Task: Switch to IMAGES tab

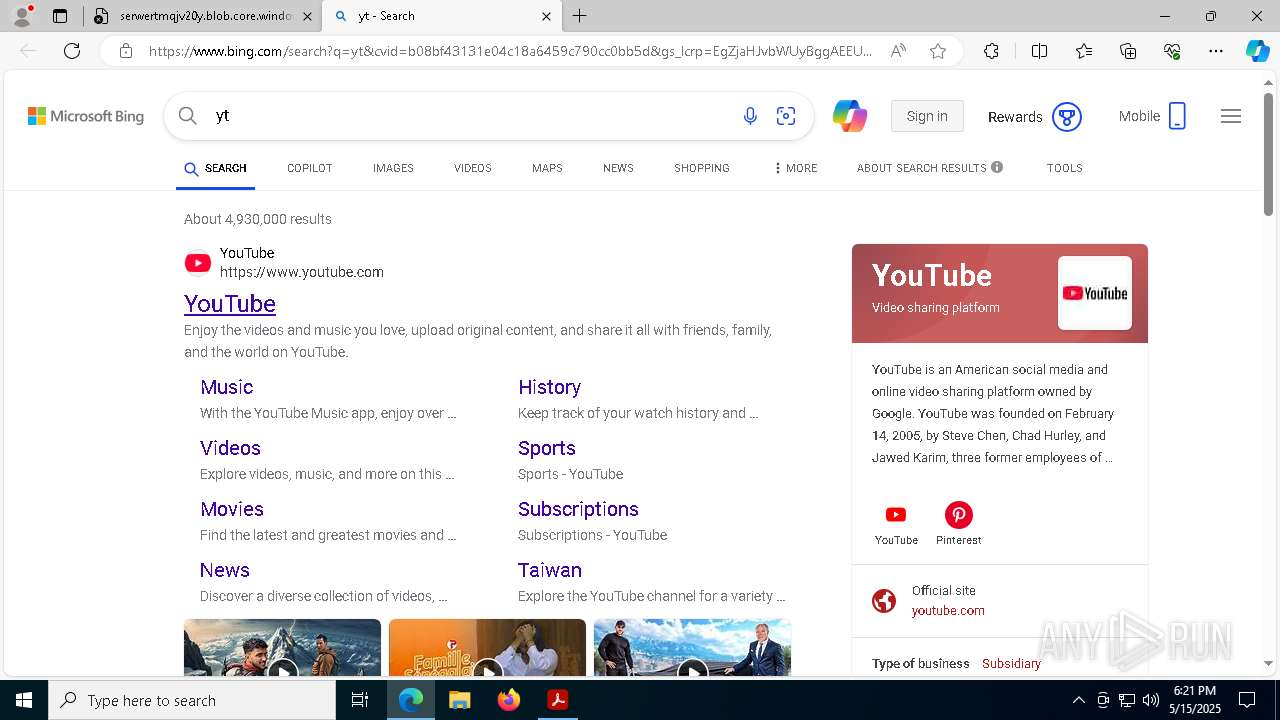Action: (x=393, y=168)
